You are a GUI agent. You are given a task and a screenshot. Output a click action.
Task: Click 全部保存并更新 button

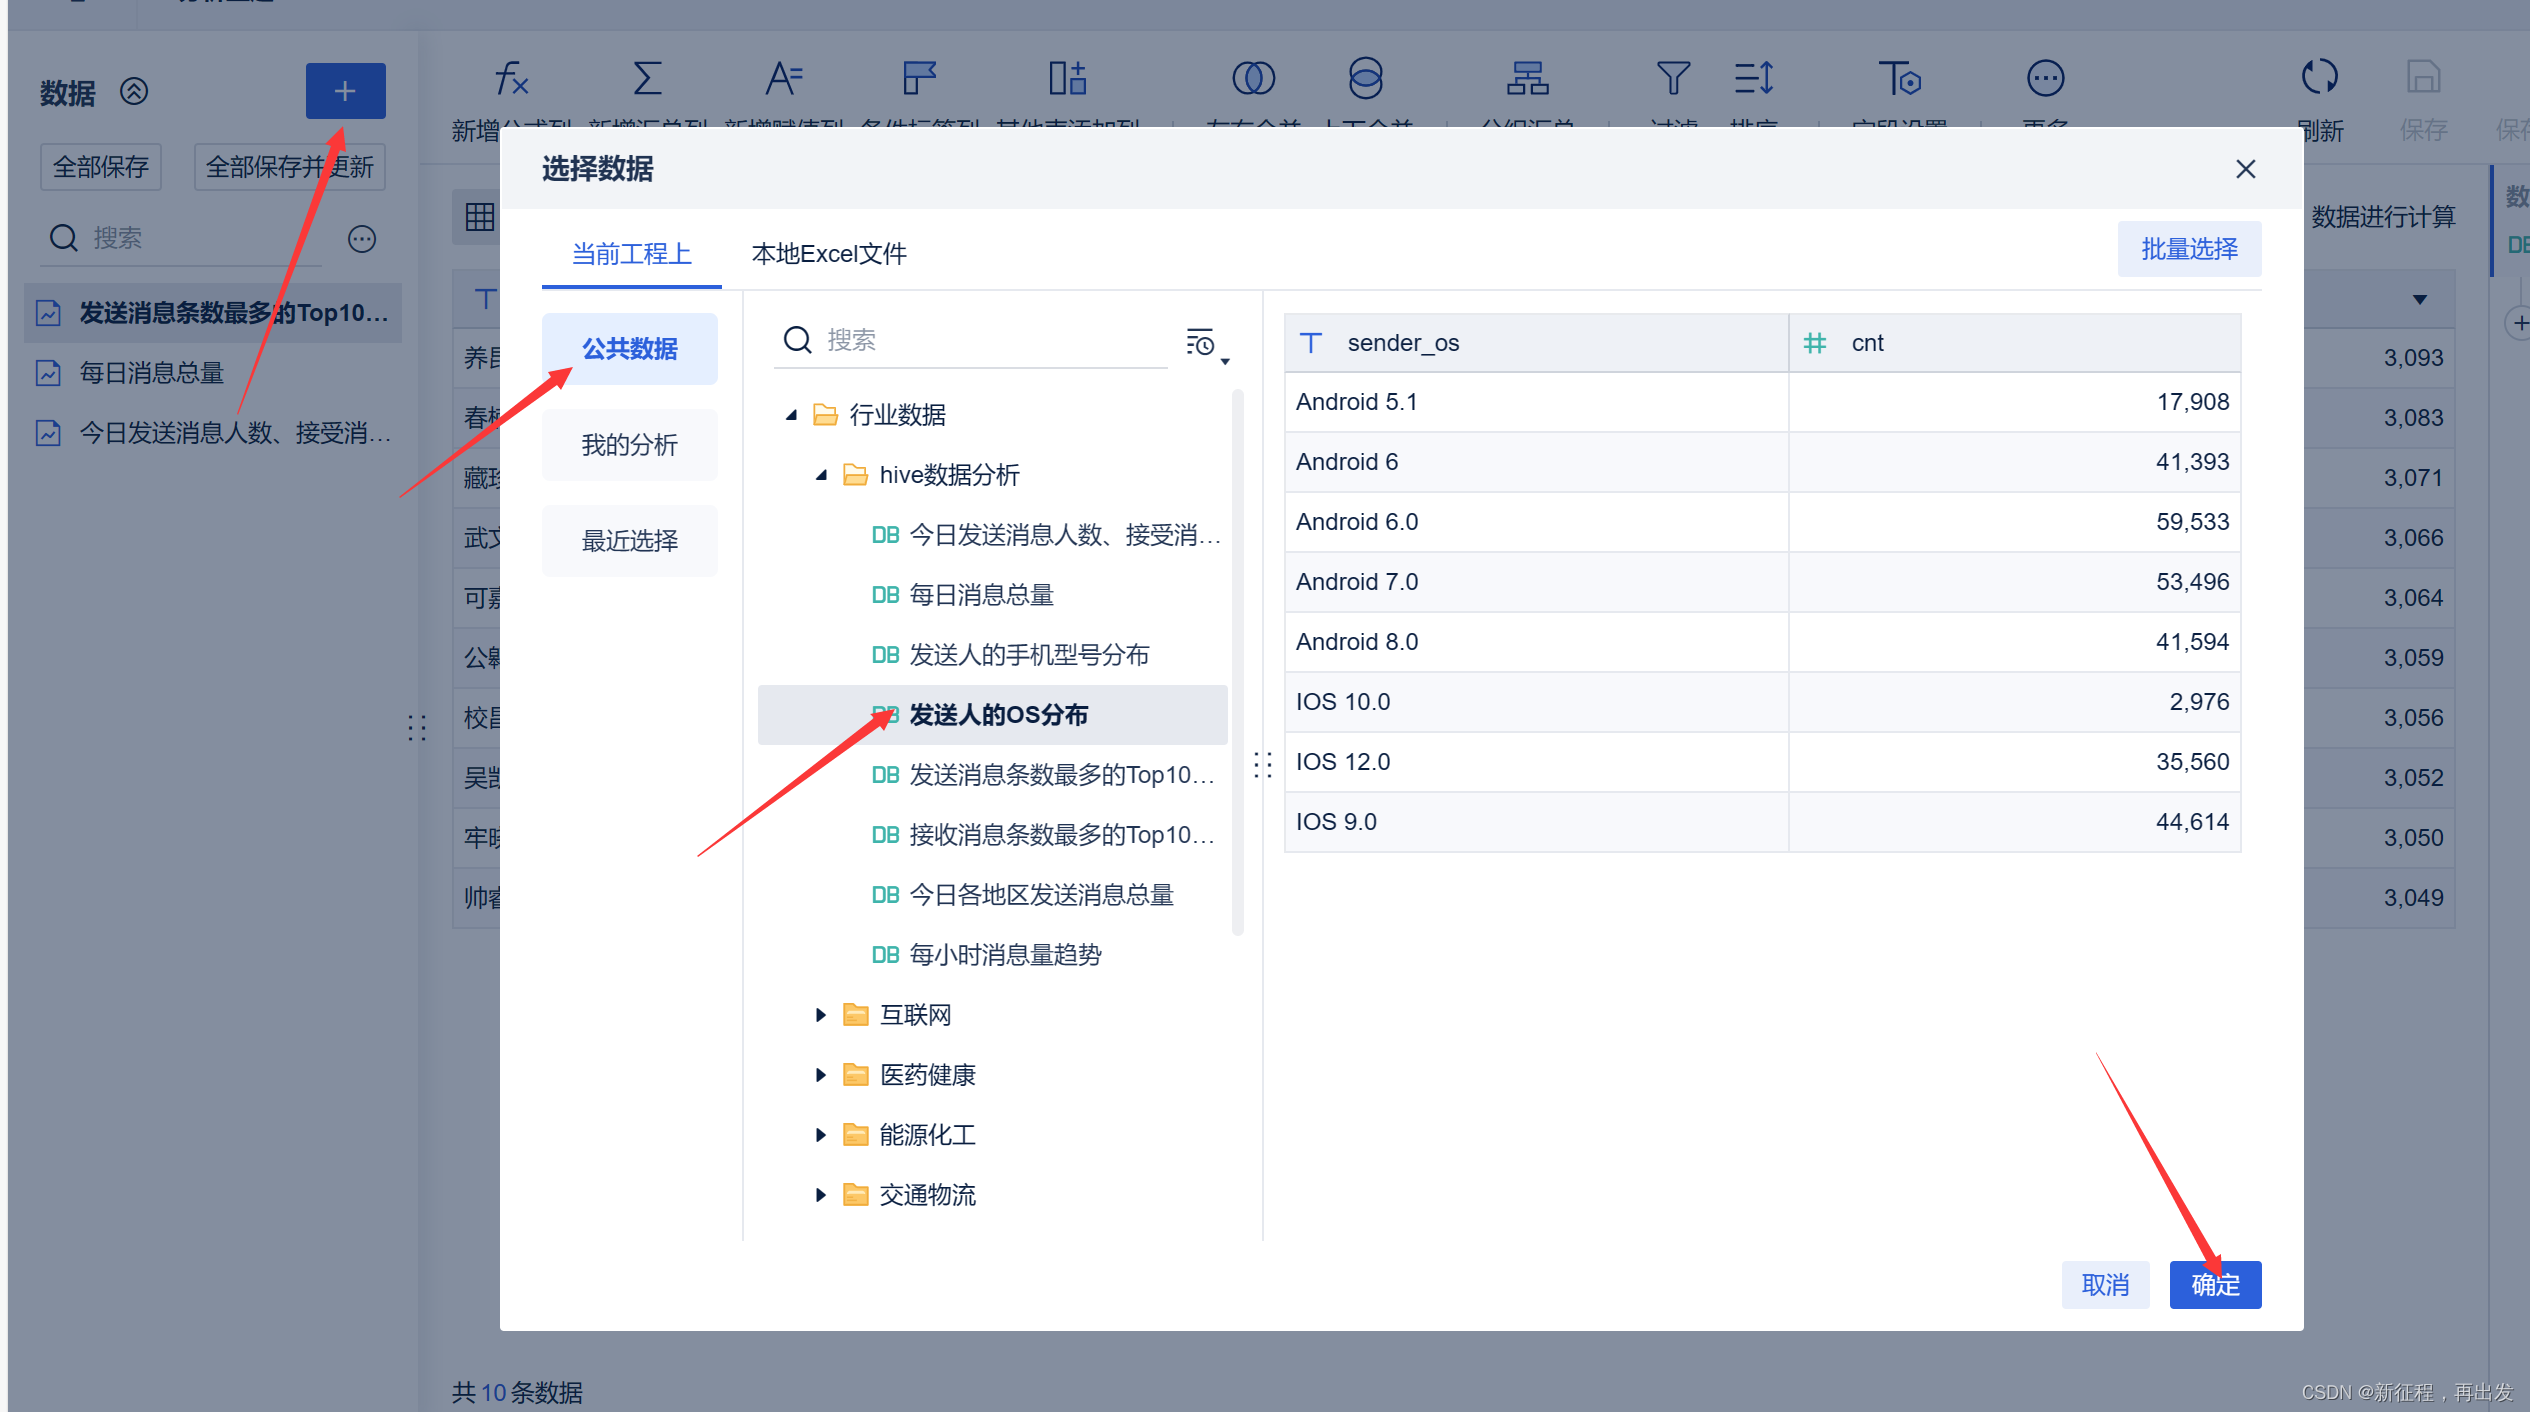(290, 167)
